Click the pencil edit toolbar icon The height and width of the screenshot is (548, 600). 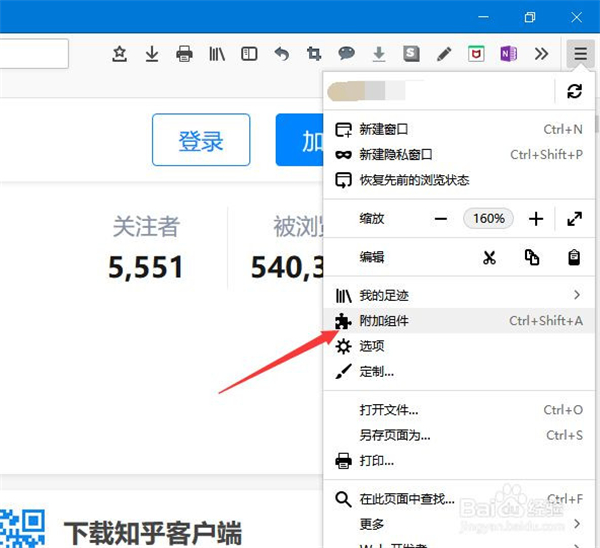click(x=444, y=54)
